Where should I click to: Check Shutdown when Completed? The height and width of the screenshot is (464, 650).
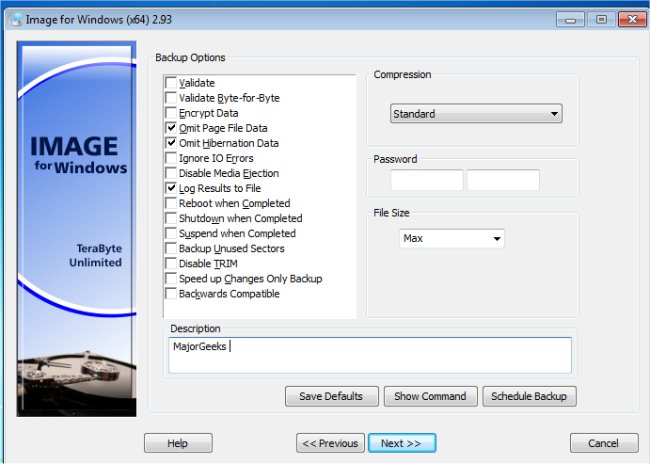pyautogui.click(x=171, y=218)
